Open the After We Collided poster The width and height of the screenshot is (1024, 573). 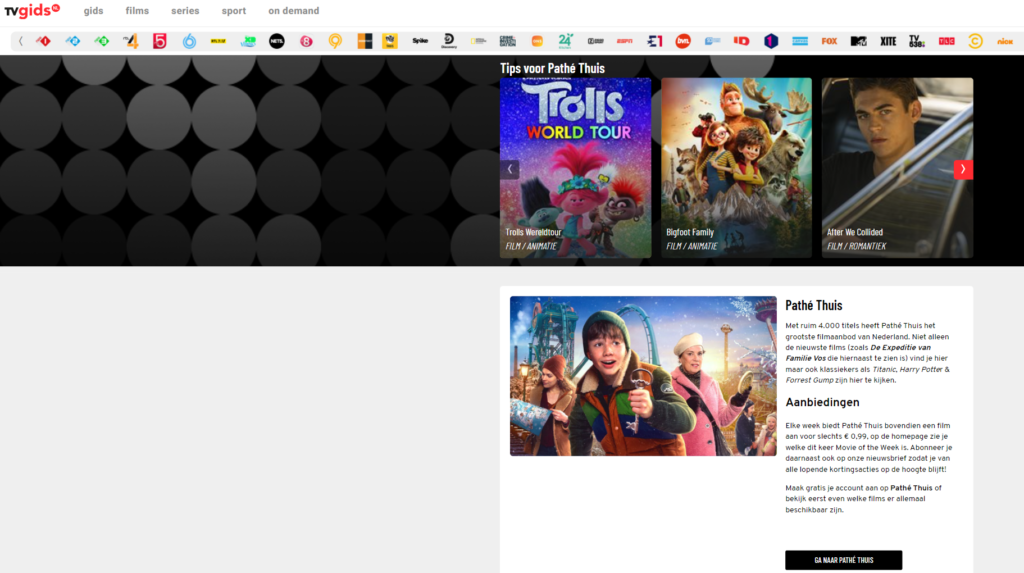click(x=897, y=168)
